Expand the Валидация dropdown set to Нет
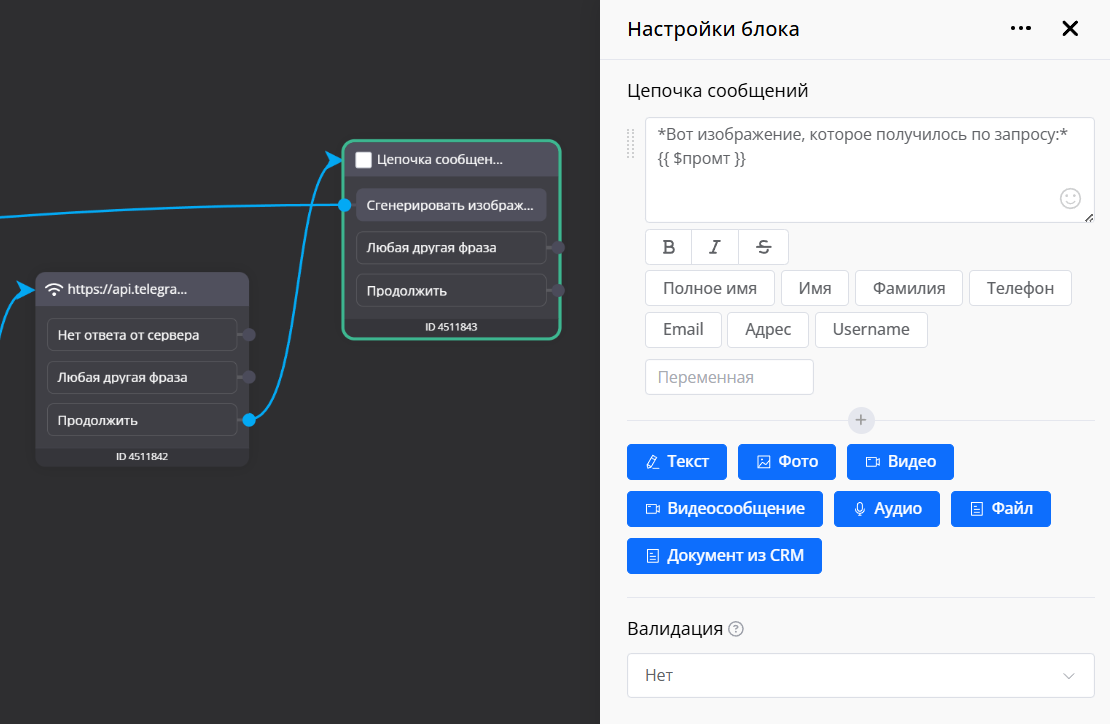Screen dimensions: 1110x724 pyautogui.click(x=860, y=676)
